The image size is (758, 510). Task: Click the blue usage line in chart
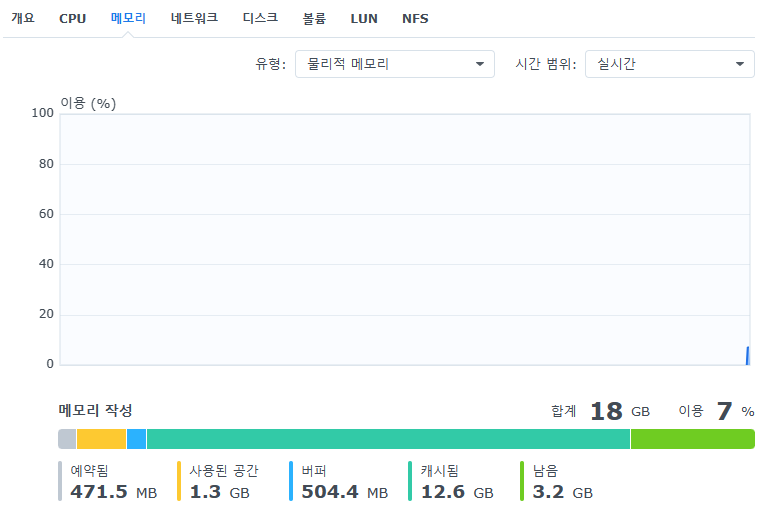click(x=748, y=356)
